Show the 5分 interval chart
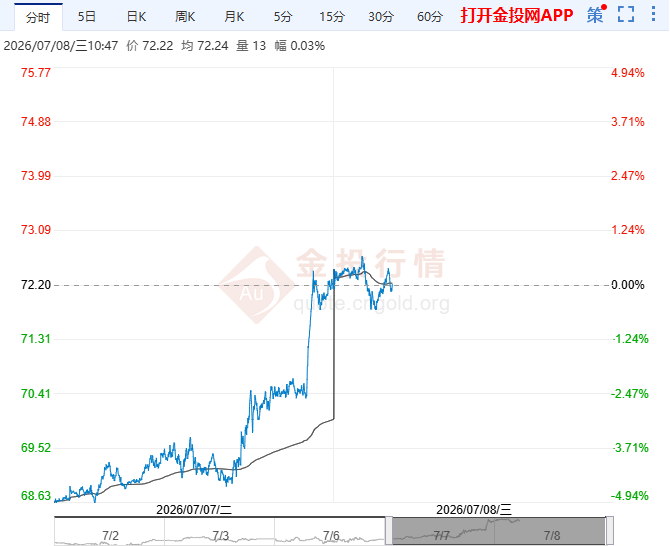This screenshot has height=546, width=670. pos(283,17)
